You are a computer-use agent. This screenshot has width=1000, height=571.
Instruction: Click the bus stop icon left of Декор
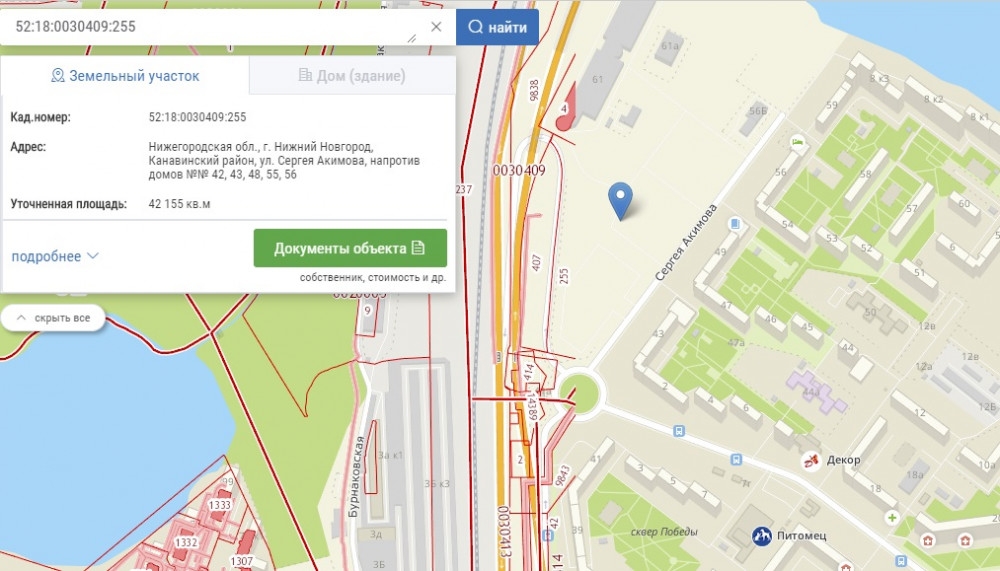(737, 460)
